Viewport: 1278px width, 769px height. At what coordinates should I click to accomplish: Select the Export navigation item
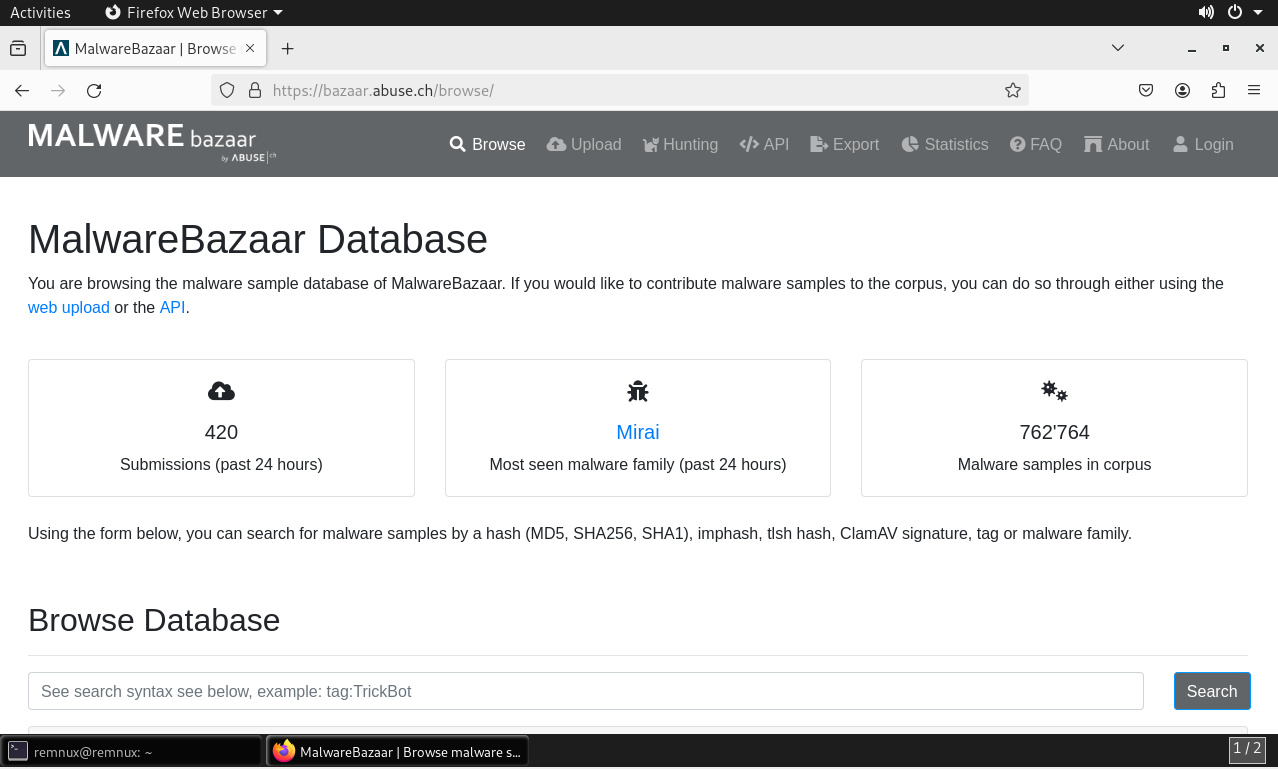(x=844, y=144)
